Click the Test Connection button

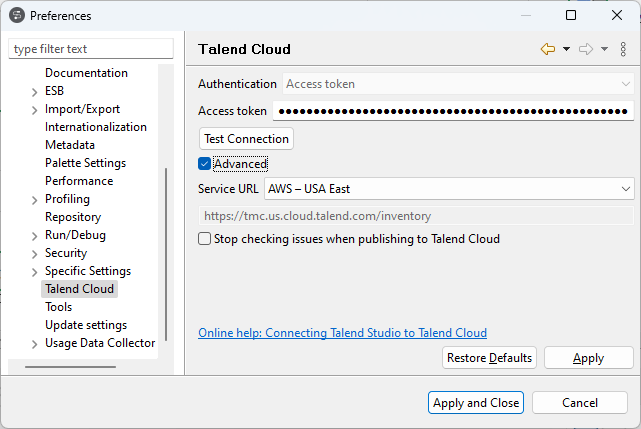pyautogui.click(x=246, y=138)
